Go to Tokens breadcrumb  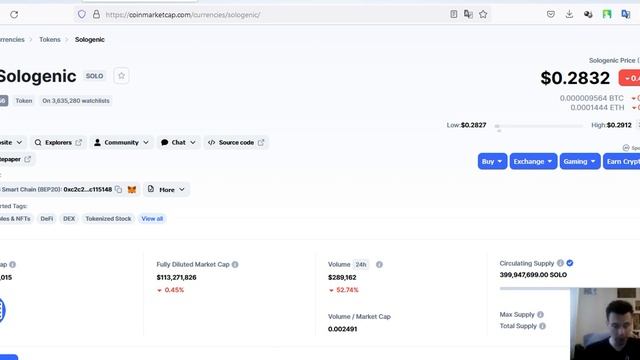click(x=50, y=40)
